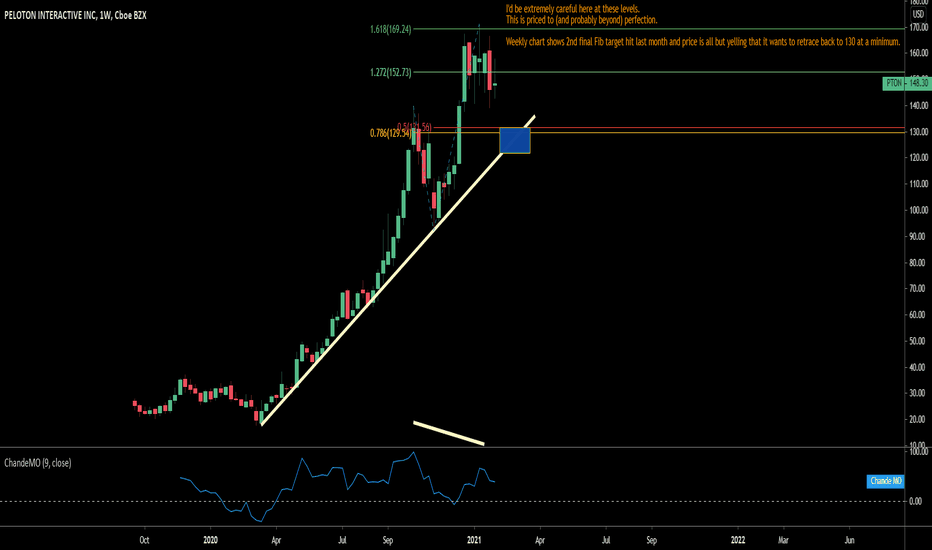This screenshot has width=932, height=550.
Task: Click the PELOTON INTERACTIVE INC chart title
Action: [75, 15]
